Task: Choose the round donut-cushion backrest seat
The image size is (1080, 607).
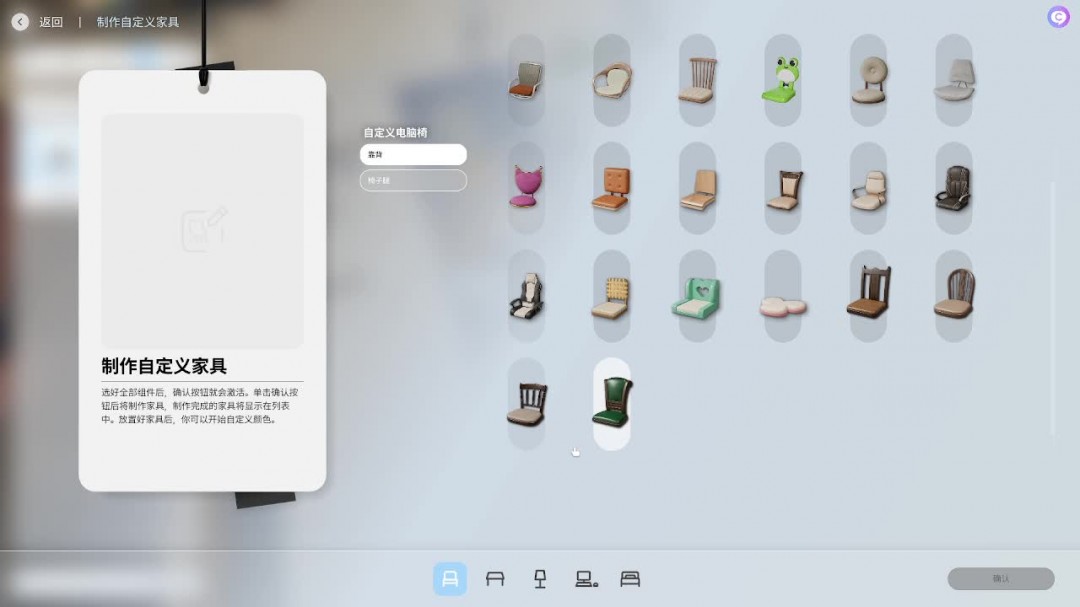Action: [868, 80]
